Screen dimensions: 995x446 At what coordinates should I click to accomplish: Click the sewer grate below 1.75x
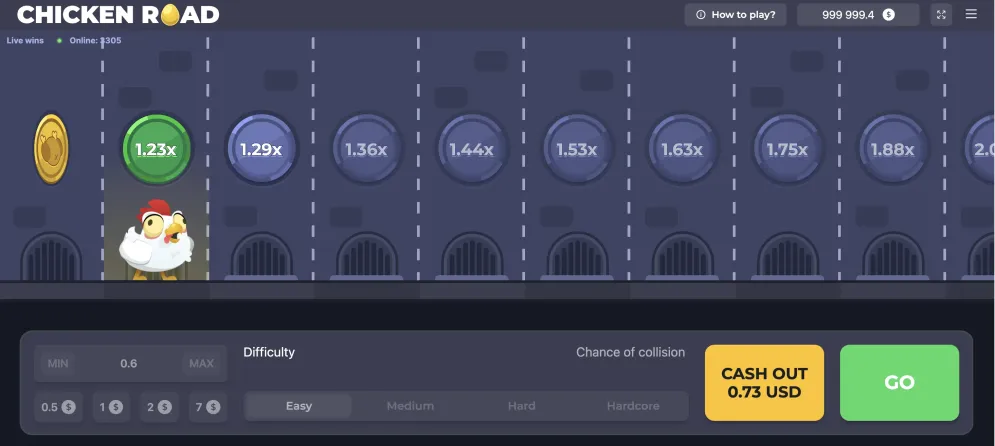coord(788,256)
